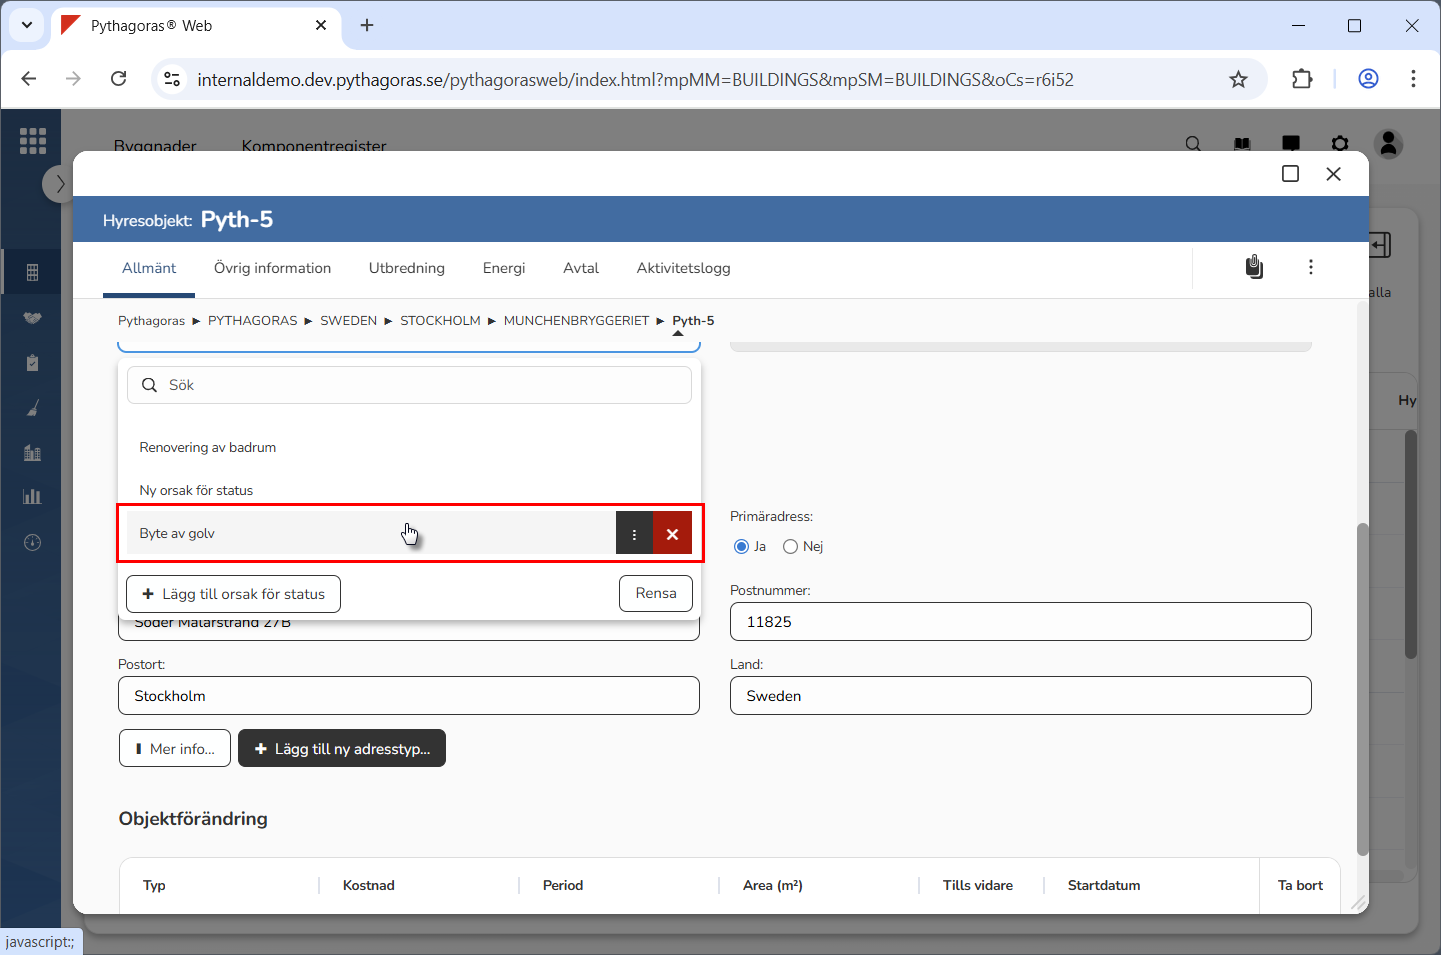The width and height of the screenshot is (1441, 955).
Task: Open the bar chart statistics sidebar icon
Action: click(32, 497)
